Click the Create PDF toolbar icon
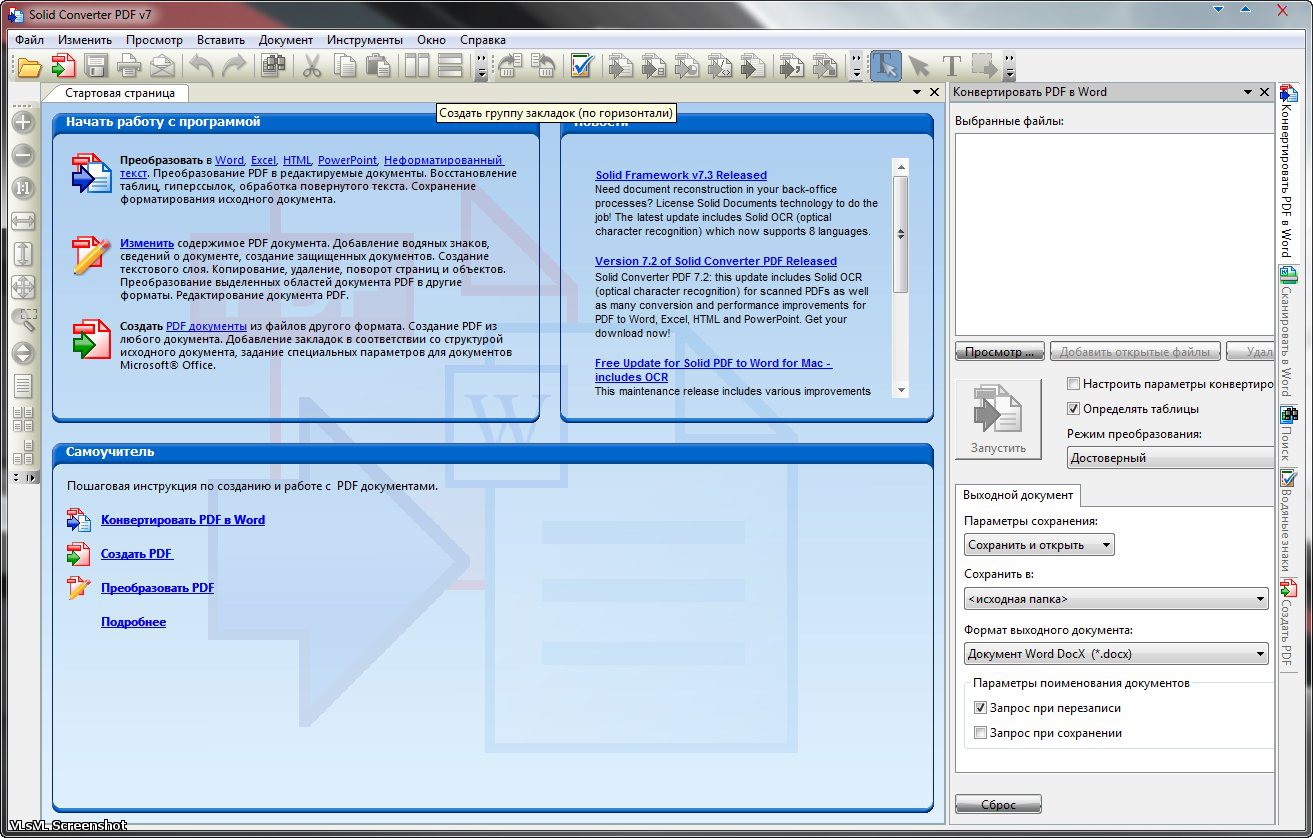This screenshot has width=1313, height=838. (63, 67)
